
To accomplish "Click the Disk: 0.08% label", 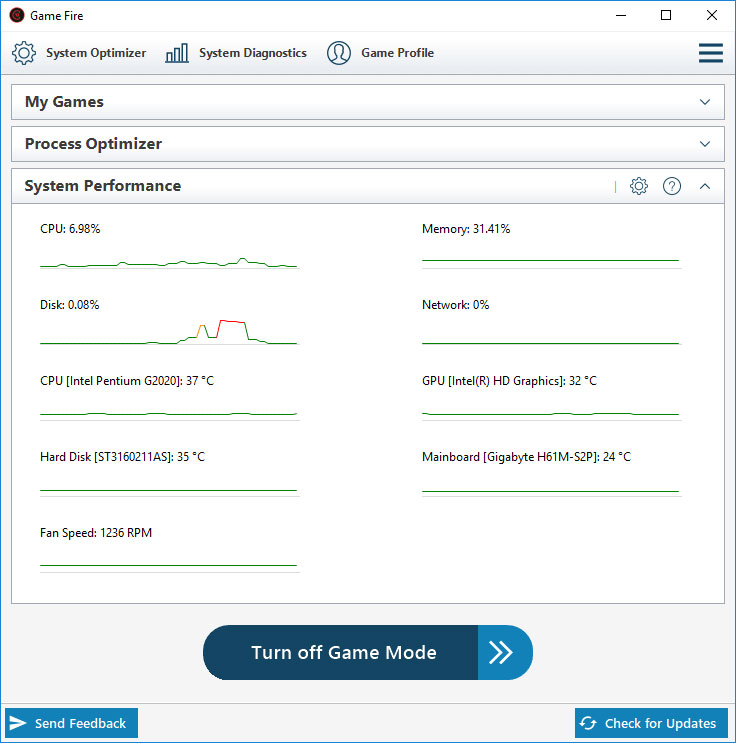I will 70,305.
